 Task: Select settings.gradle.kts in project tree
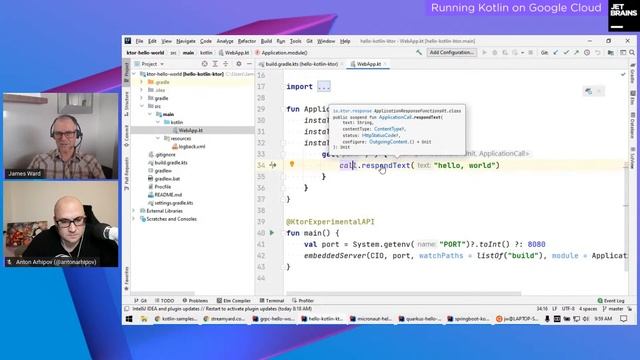click(173, 203)
